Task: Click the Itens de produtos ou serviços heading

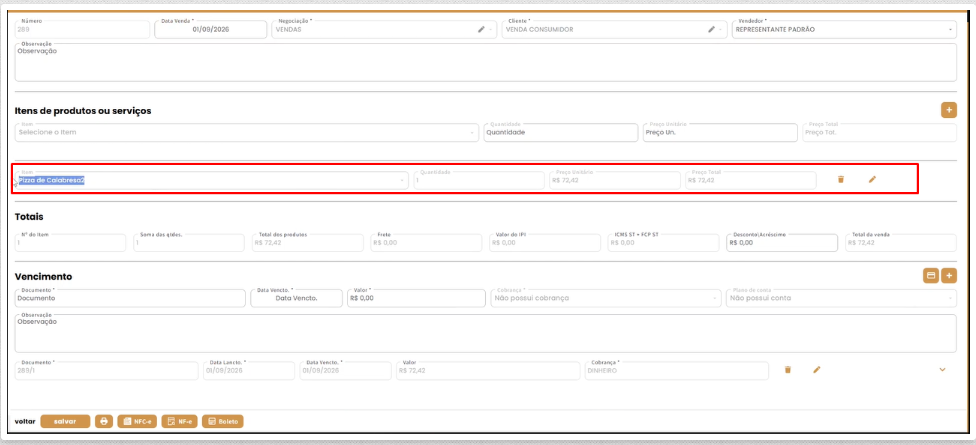Action: click(83, 111)
